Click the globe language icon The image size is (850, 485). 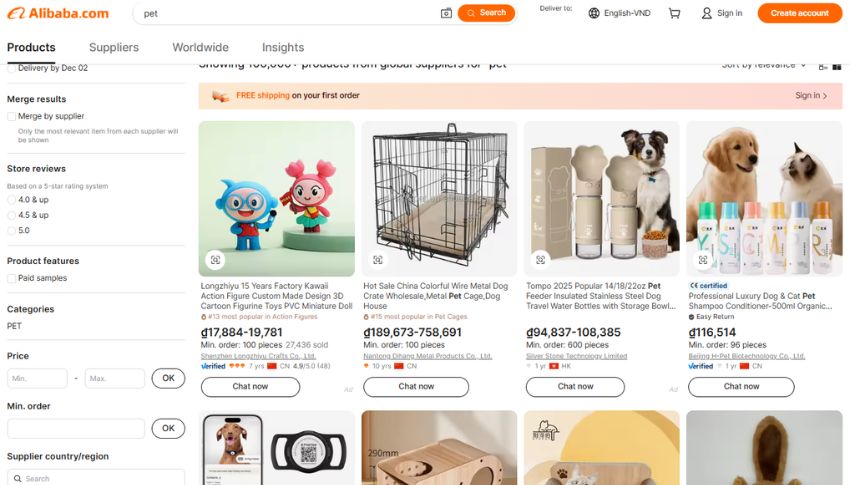pos(594,13)
